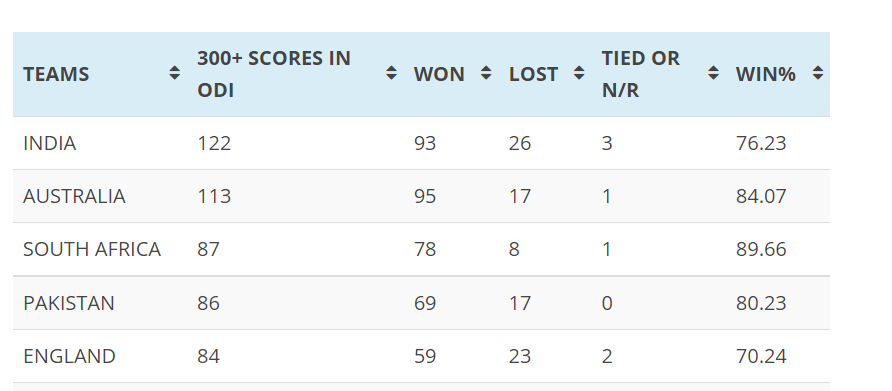
Task: Select the PAKISTAN team cell
Action: (x=68, y=303)
